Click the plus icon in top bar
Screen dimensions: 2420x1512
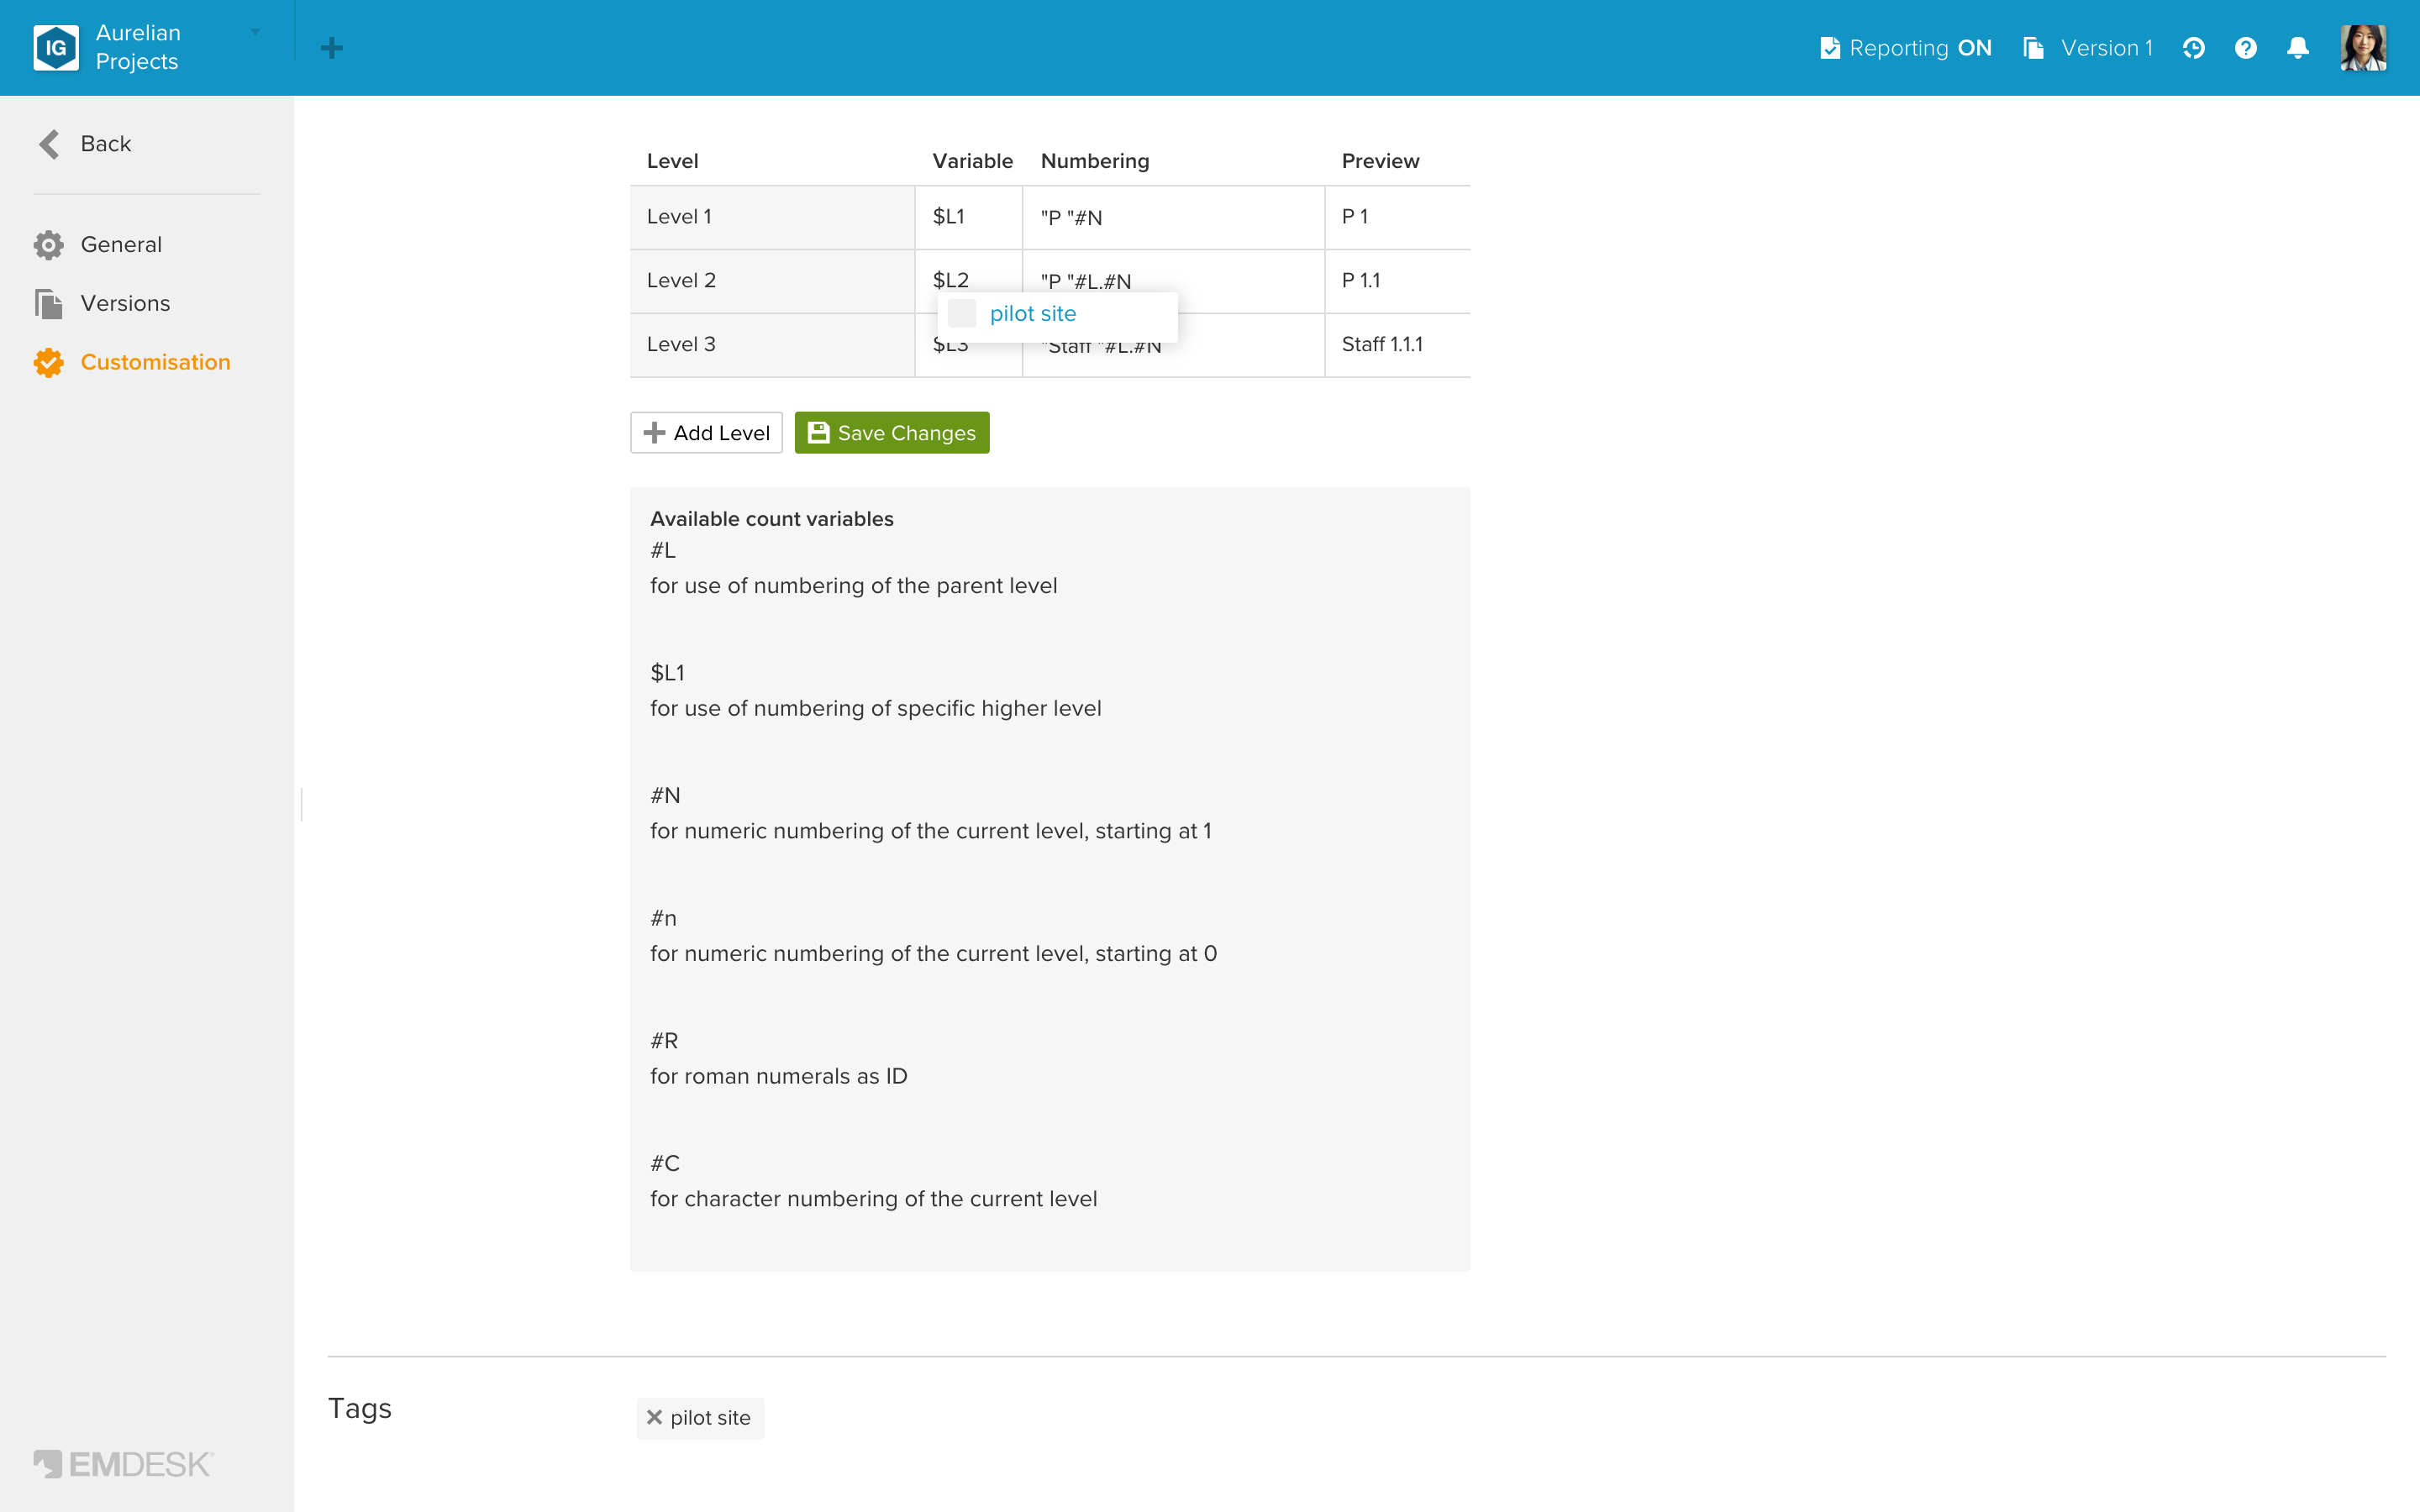tap(332, 48)
